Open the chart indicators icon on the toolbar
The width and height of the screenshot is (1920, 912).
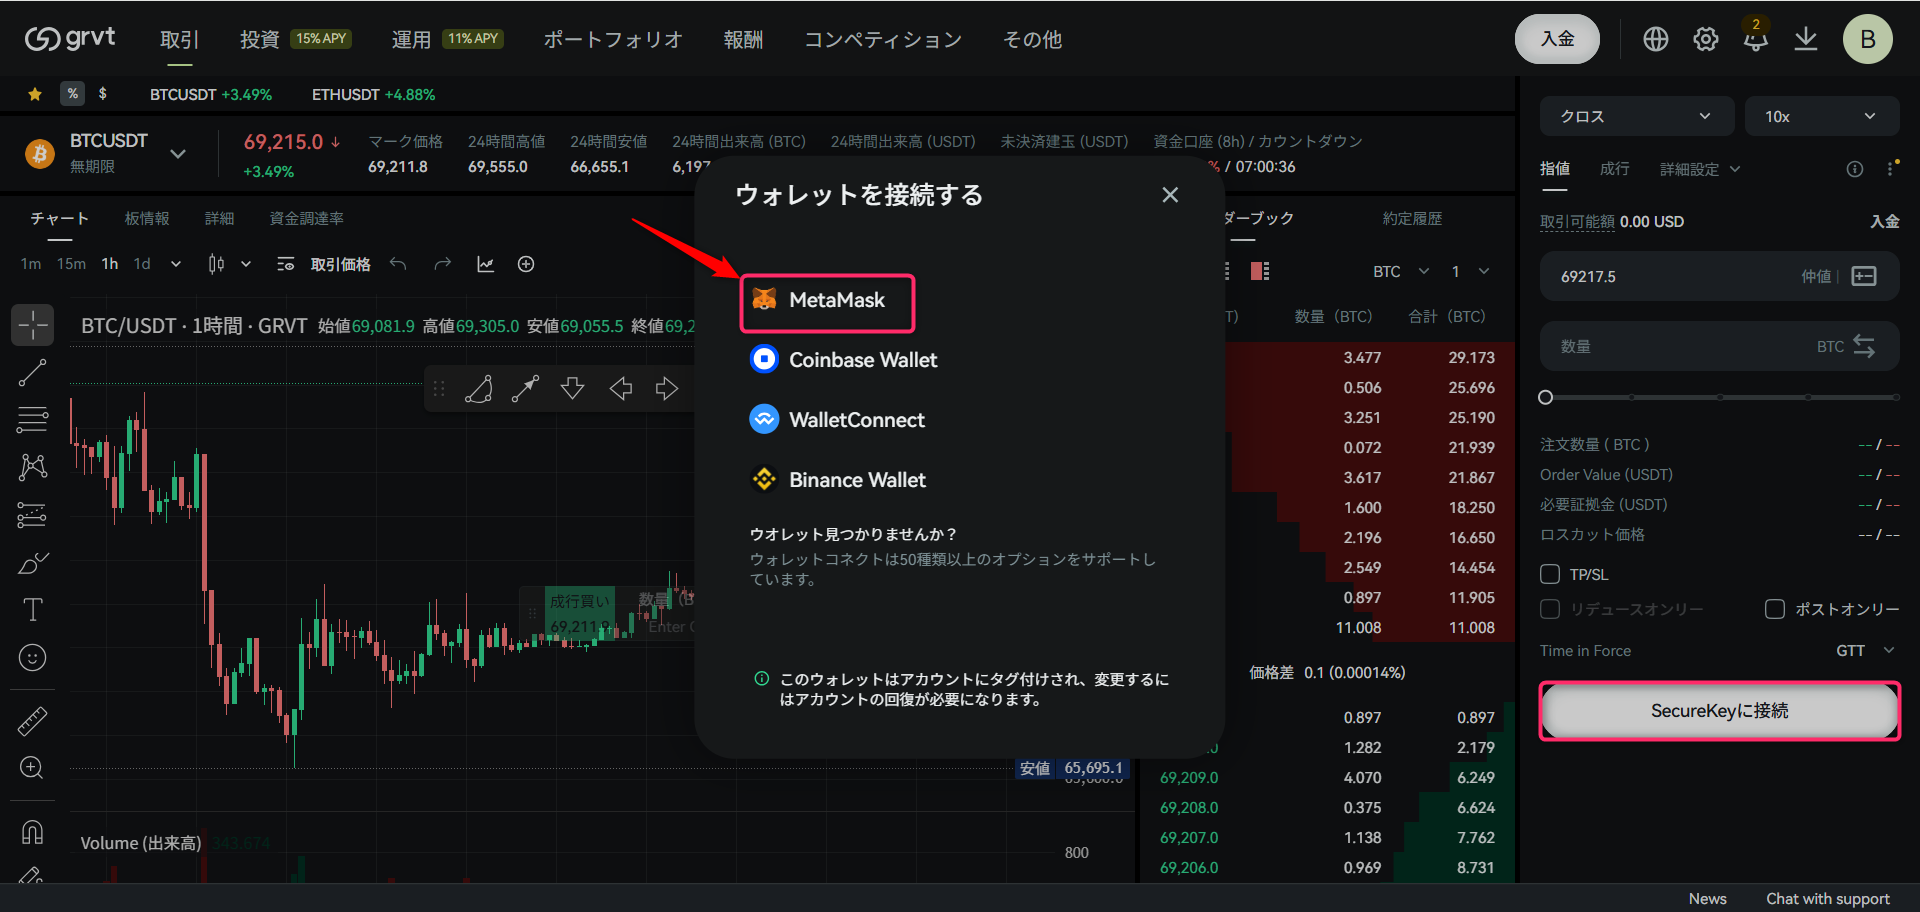pos(486,264)
